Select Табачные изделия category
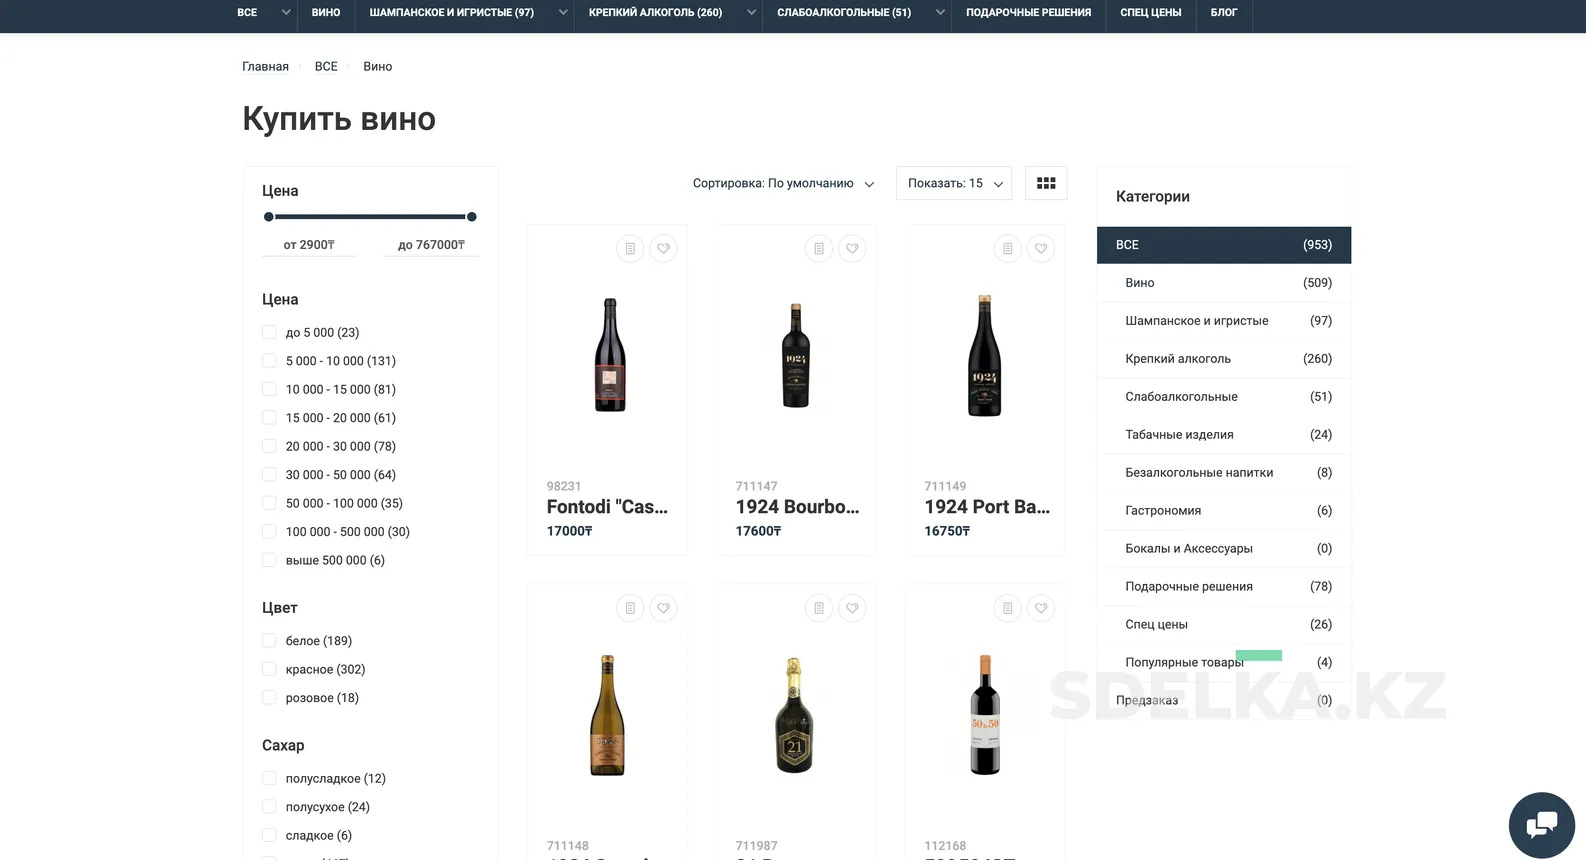The width and height of the screenshot is (1586, 860). click(x=1224, y=435)
